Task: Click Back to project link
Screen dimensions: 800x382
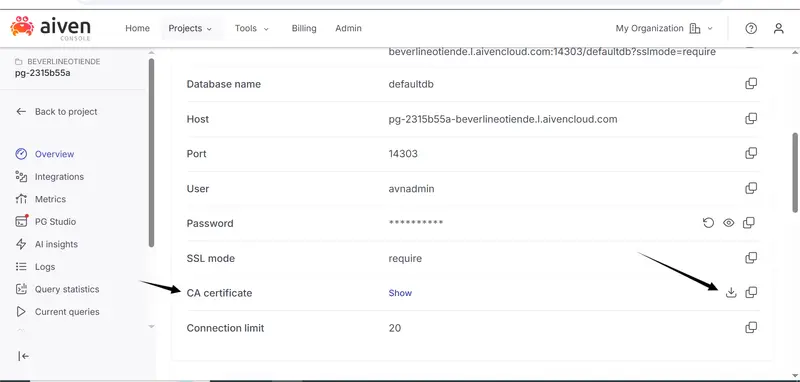Action: (57, 111)
